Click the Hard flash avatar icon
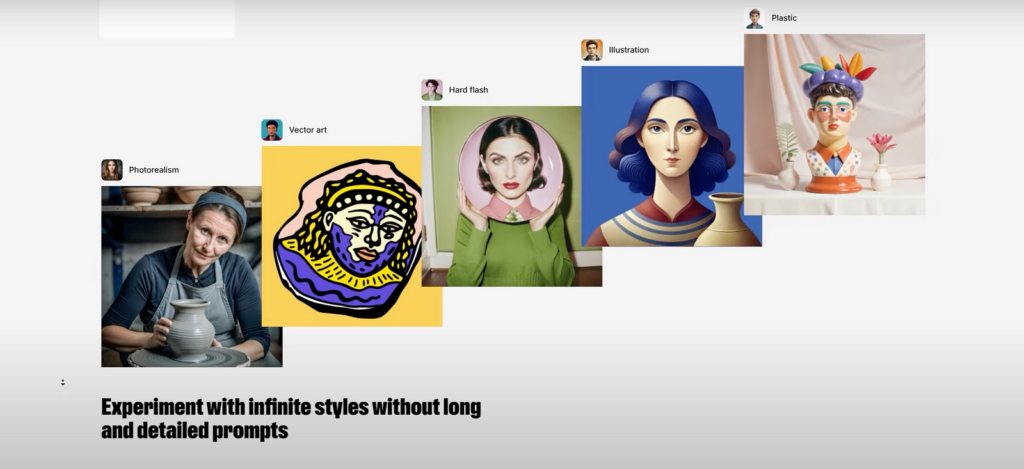 tap(432, 90)
